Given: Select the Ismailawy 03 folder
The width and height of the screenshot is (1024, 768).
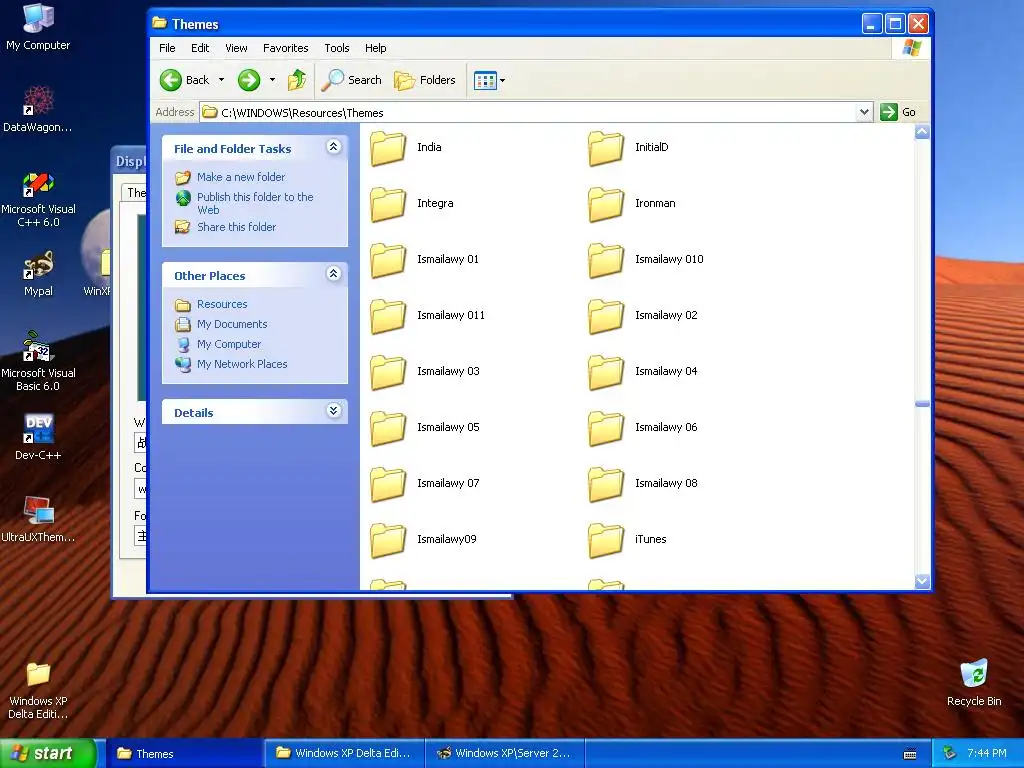Looking at the screenshot, I should click(x=425, y=372).
